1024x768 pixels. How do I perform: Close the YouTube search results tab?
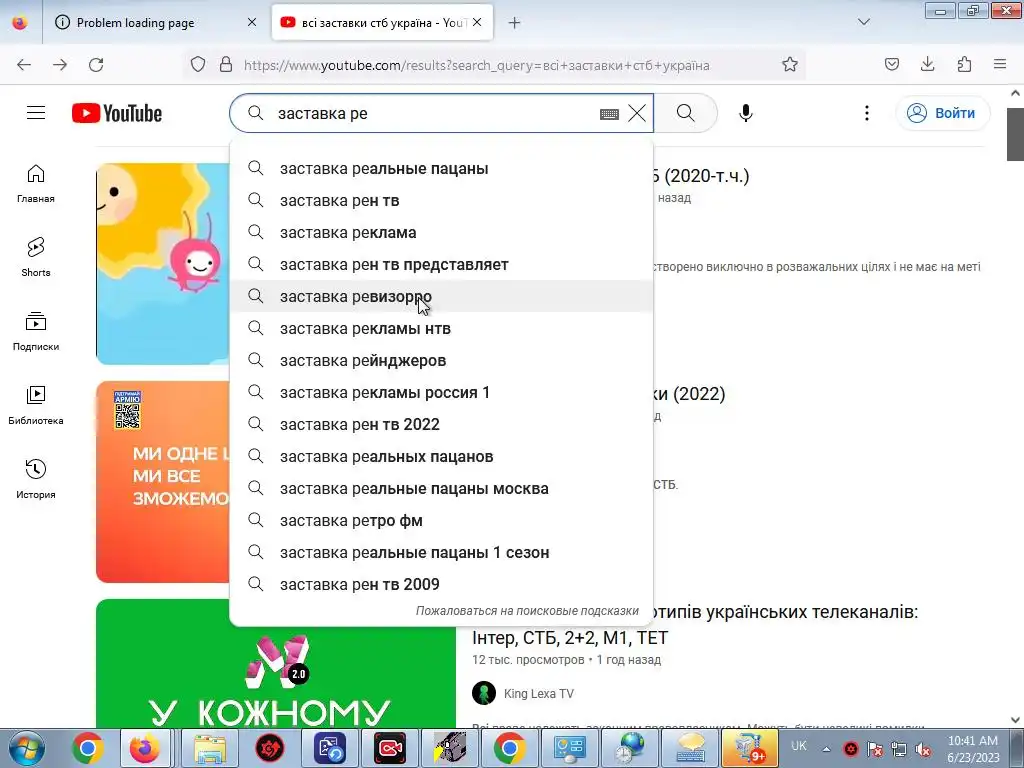[x=477, y=23]
